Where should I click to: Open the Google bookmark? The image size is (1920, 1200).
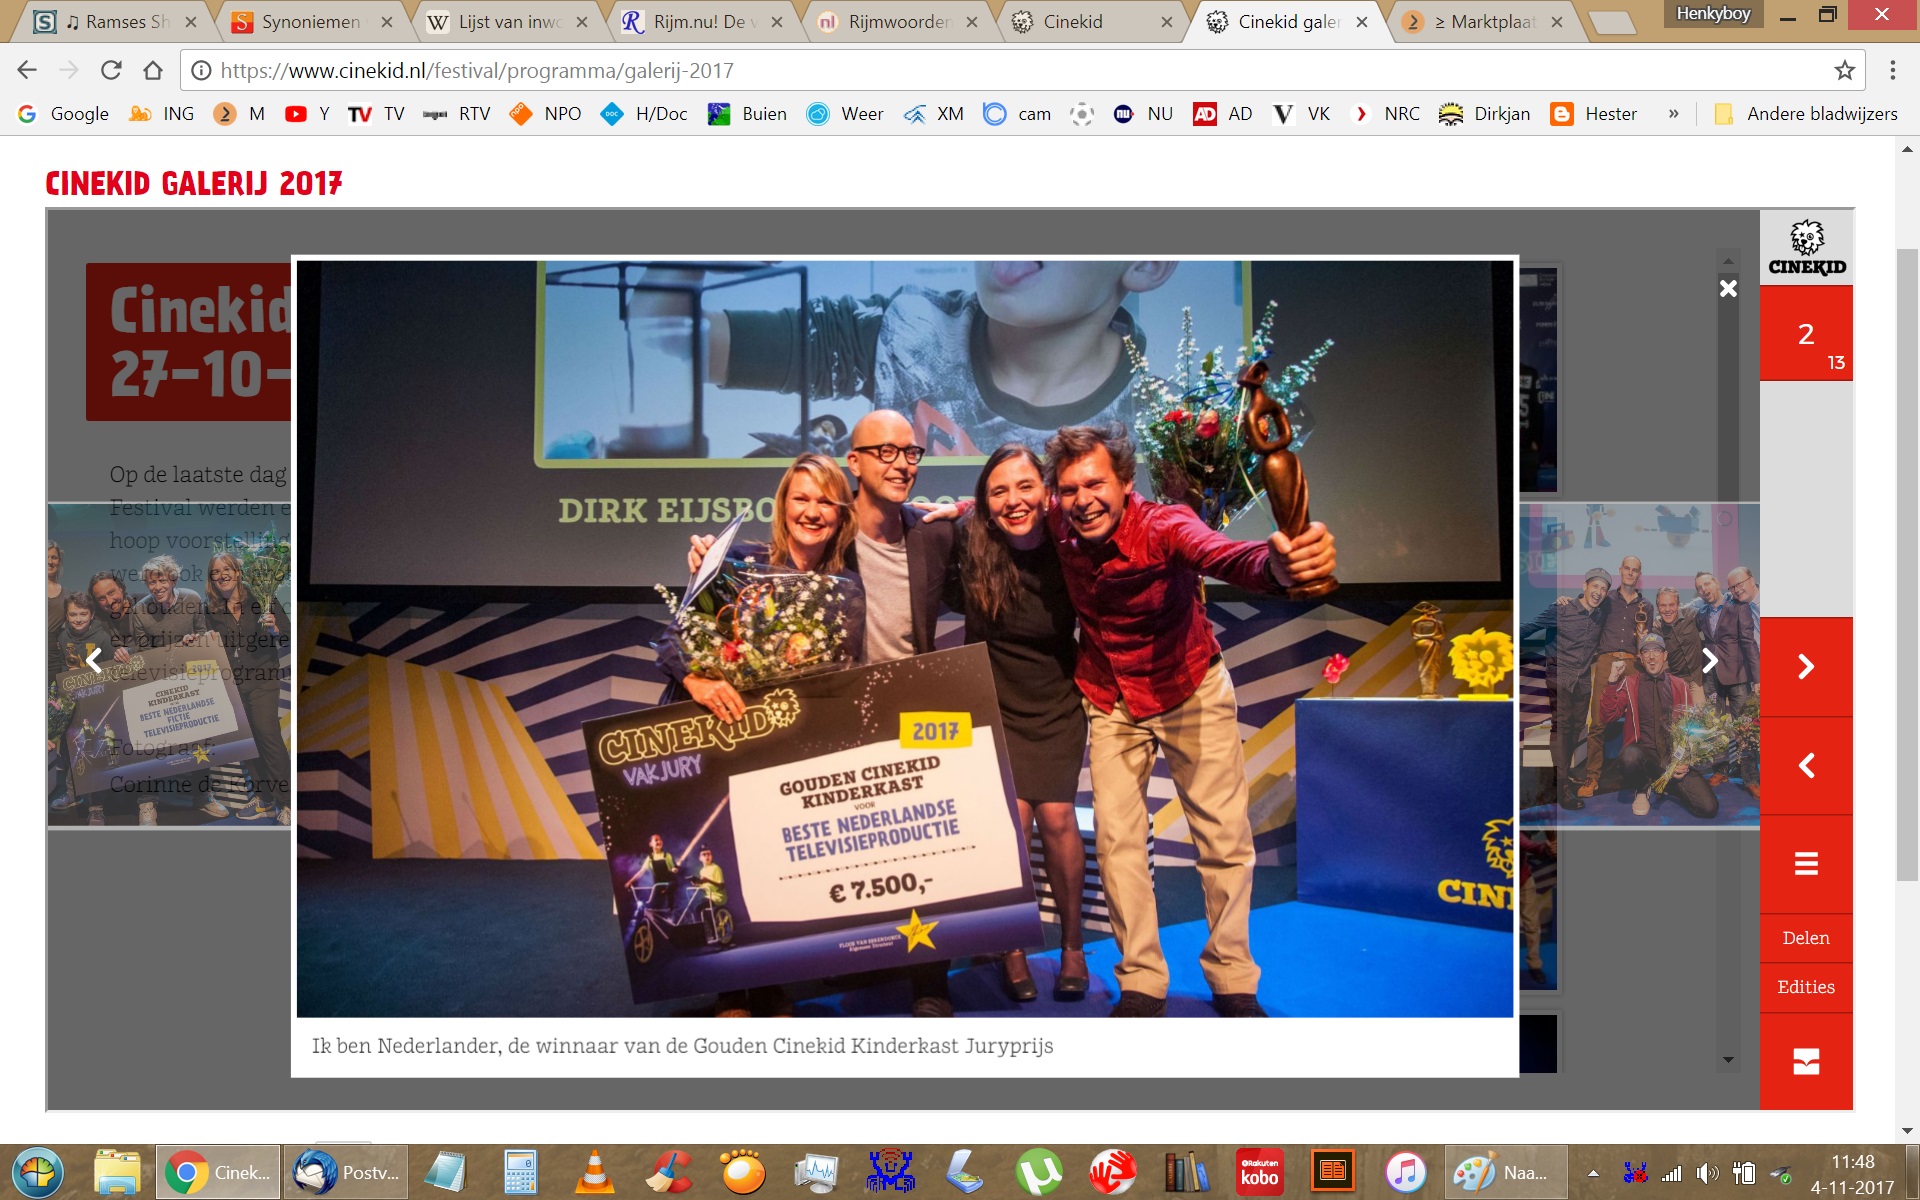coord(64,114)
